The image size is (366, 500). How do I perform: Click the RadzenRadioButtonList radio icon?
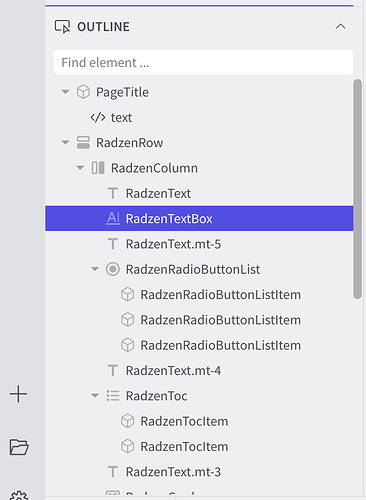click(113, 269)
